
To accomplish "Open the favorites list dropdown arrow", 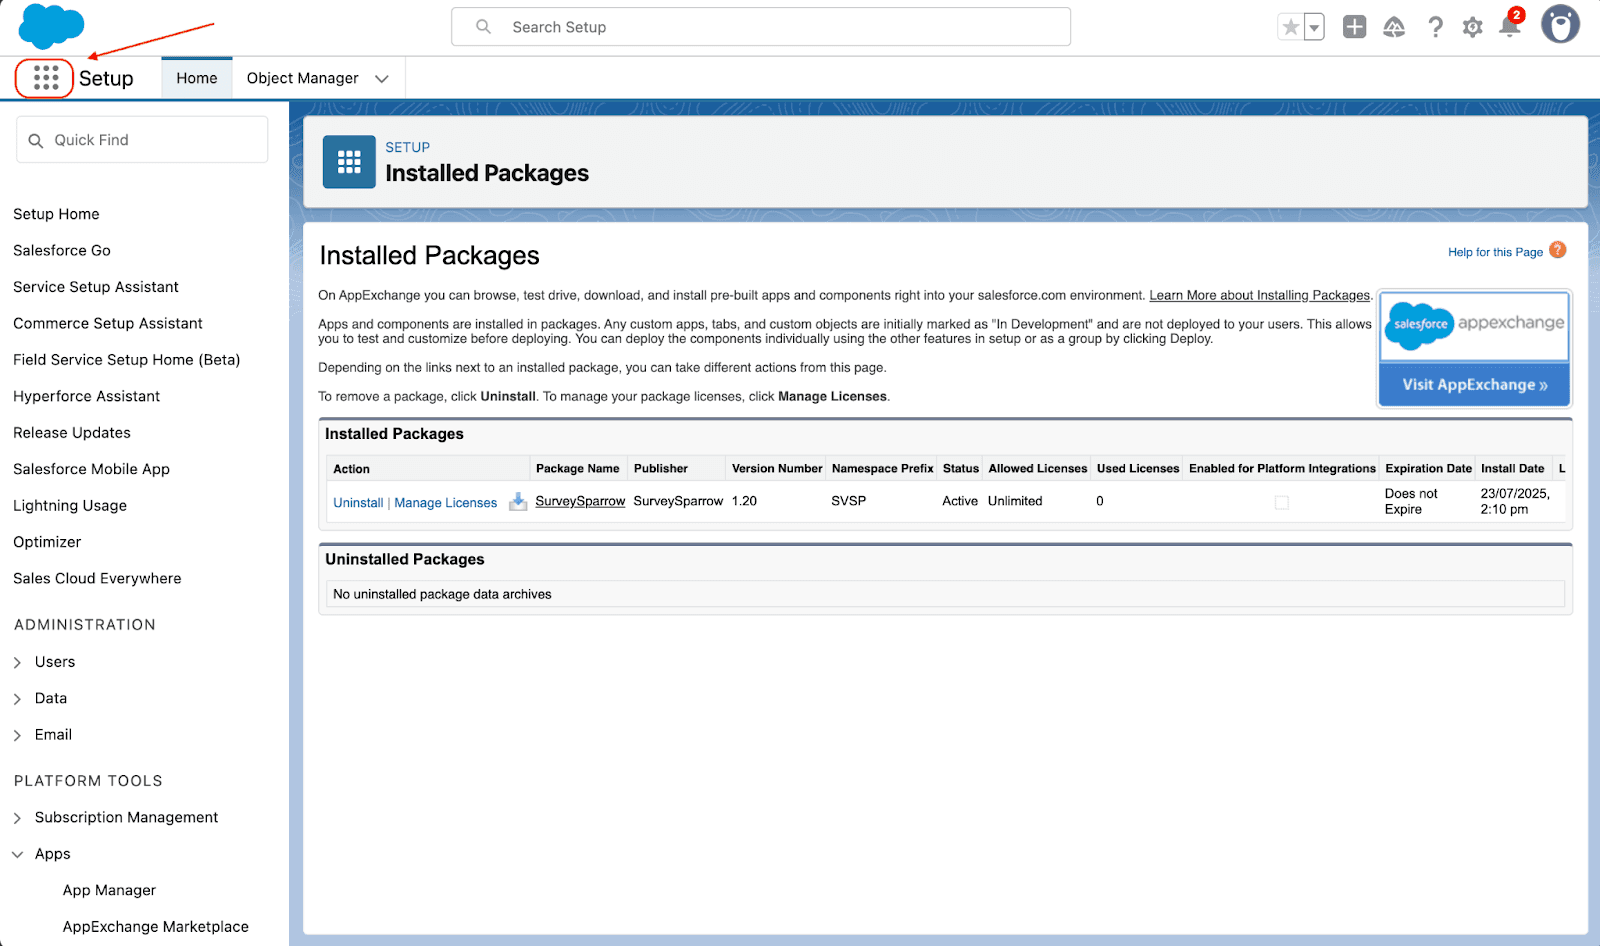I will pos(1314,28).
